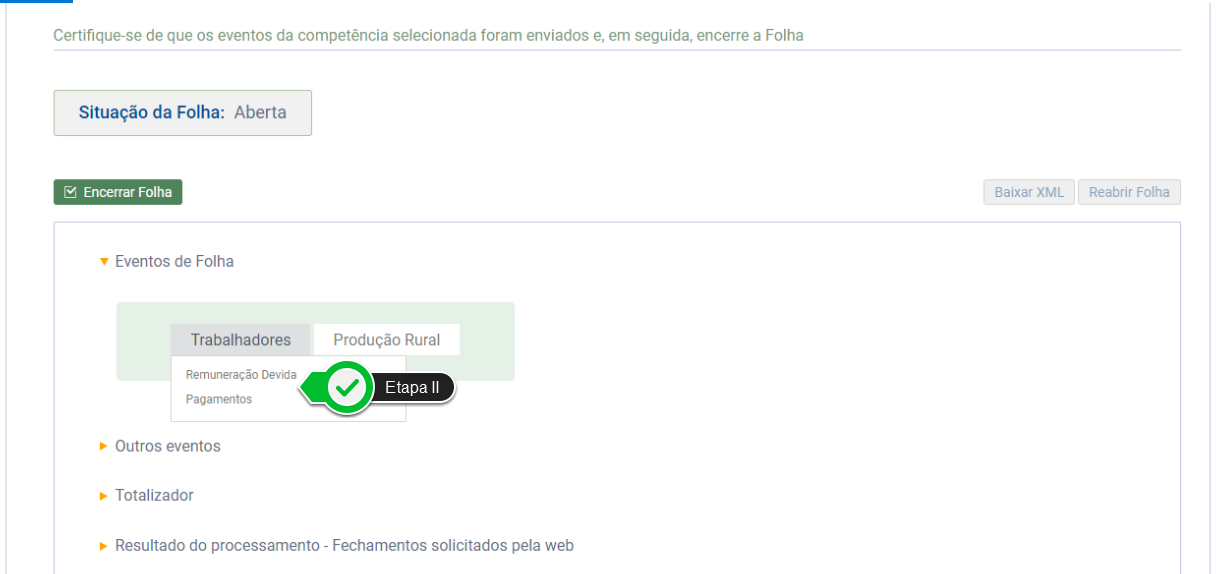Screen dimensions: 1219x574
Task: Switch to the Trabalhadores tab
Action: 240,340
